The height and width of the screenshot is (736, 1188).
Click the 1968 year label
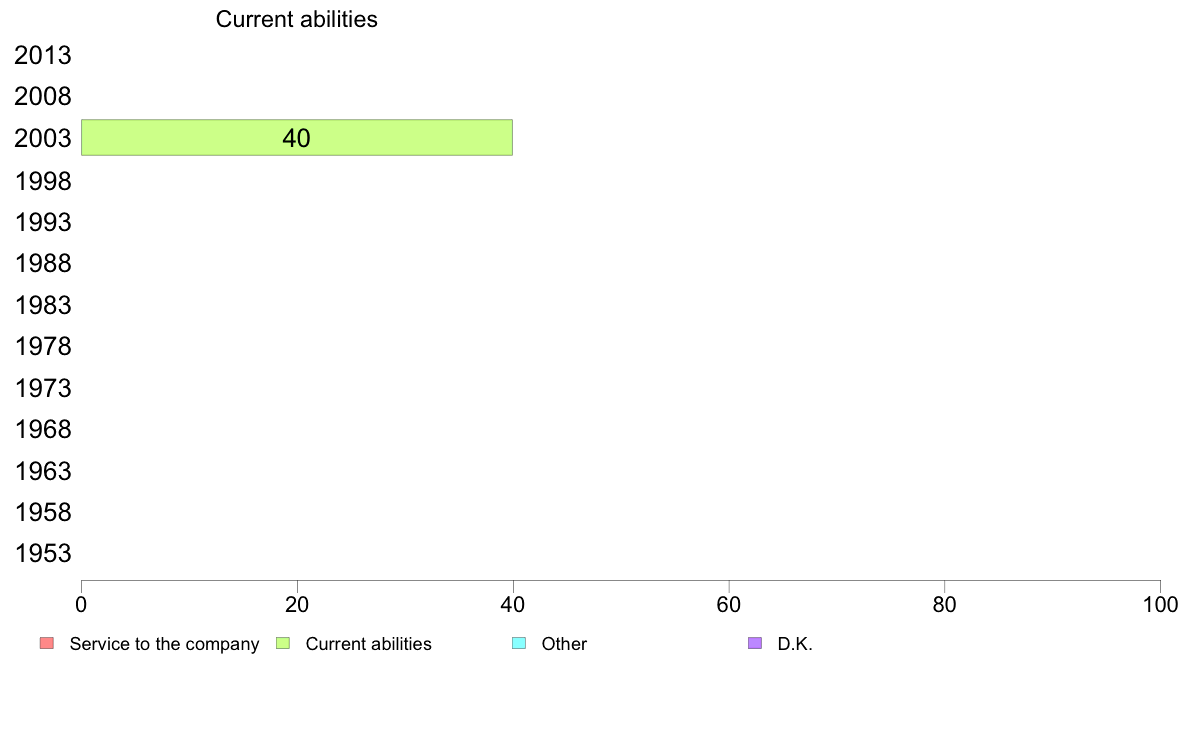[x=43, y=429]
